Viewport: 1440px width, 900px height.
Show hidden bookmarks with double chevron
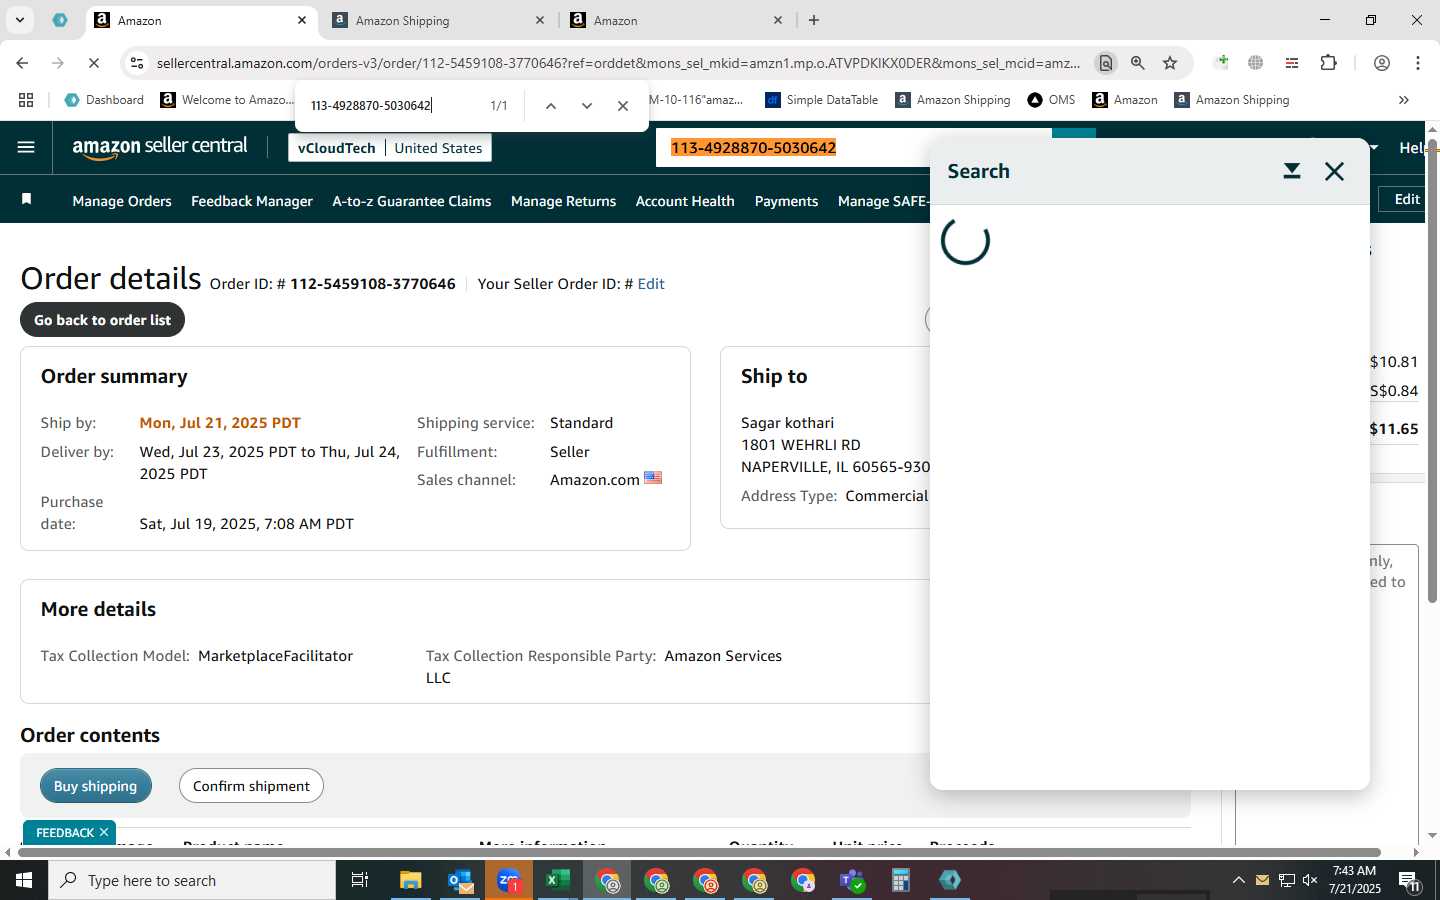(1404, 100)
